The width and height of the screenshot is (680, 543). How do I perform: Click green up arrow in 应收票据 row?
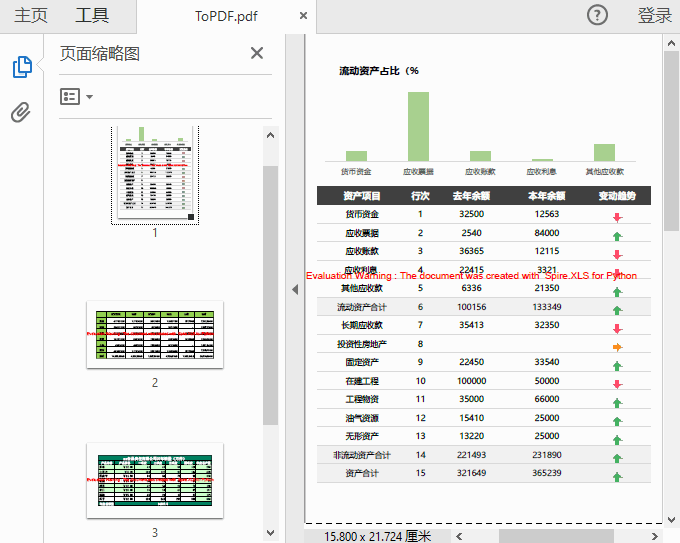[x=618, y=236]
